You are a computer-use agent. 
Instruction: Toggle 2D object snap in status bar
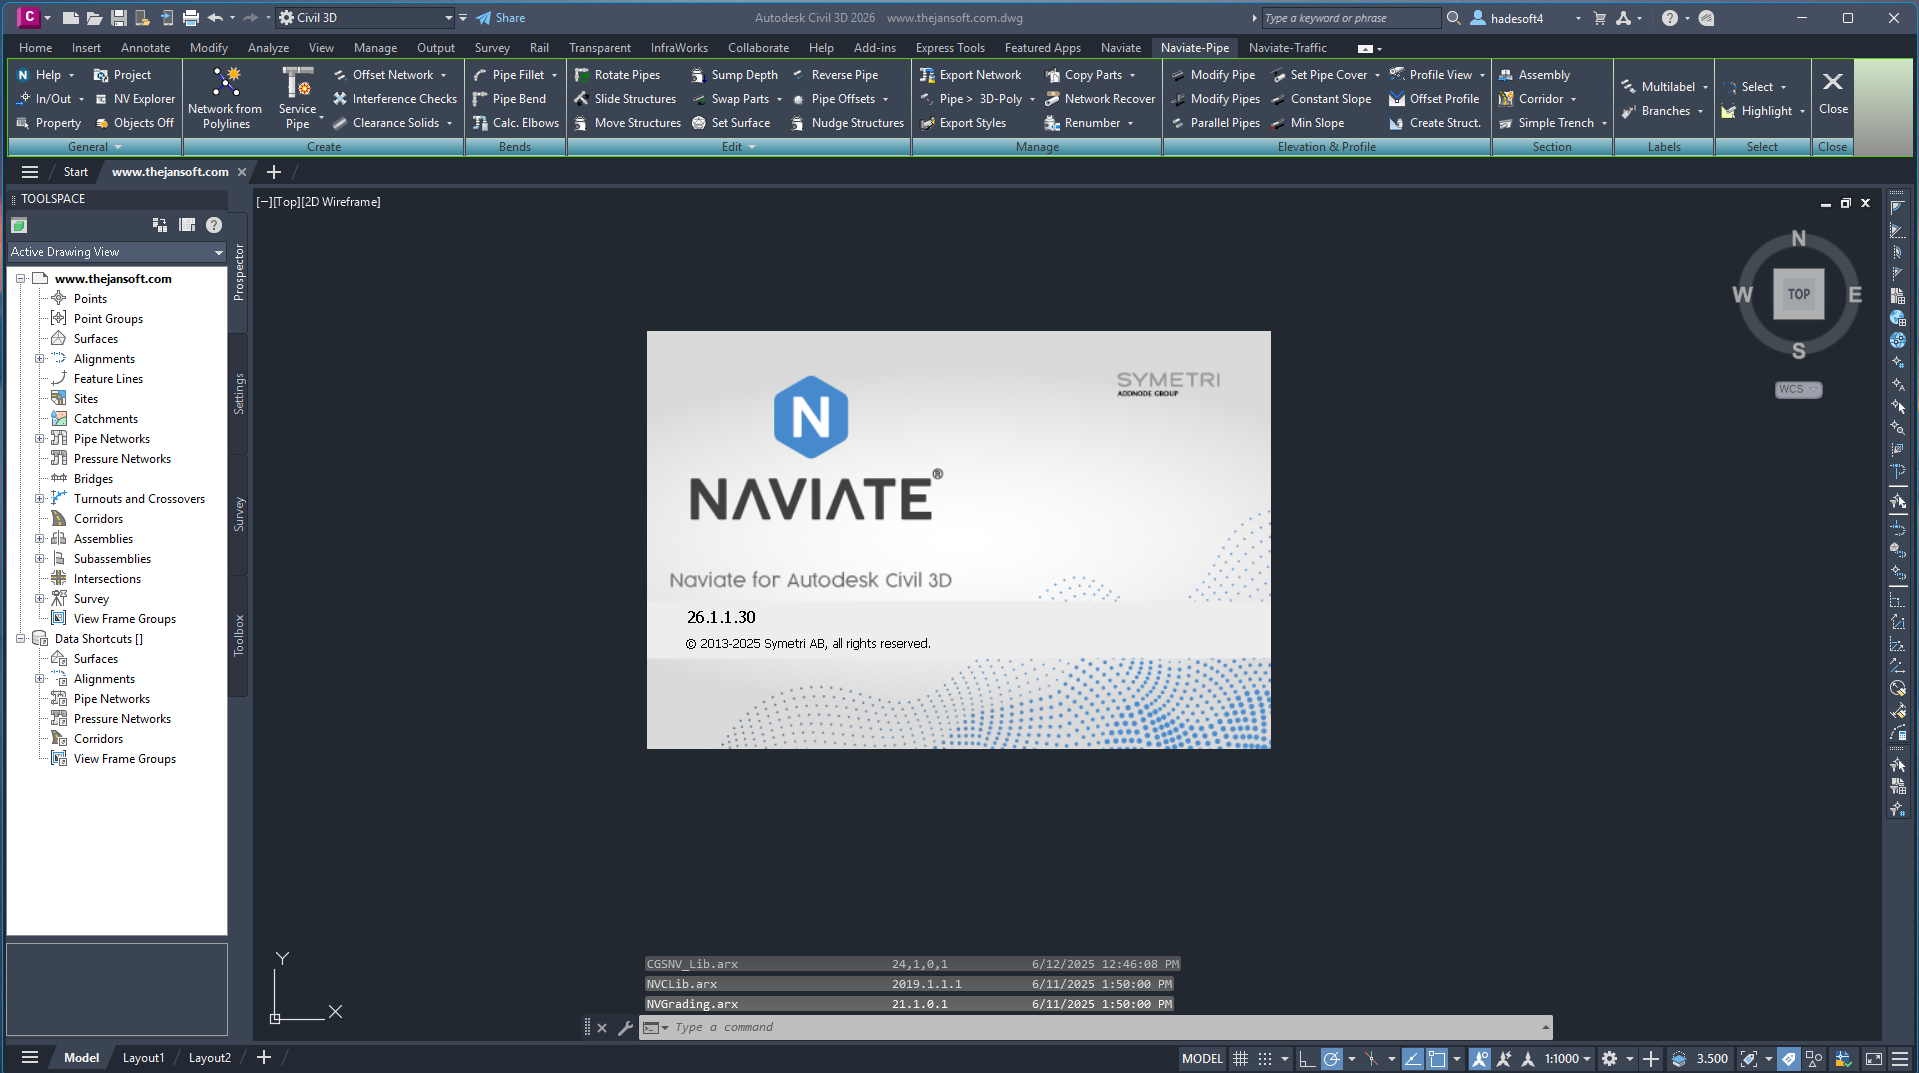coord(1437,1058)
